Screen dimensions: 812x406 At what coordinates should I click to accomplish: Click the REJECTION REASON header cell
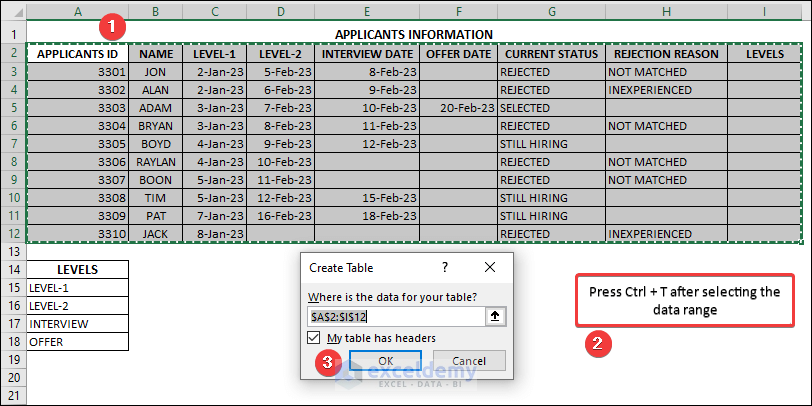[x=666, y=54]
